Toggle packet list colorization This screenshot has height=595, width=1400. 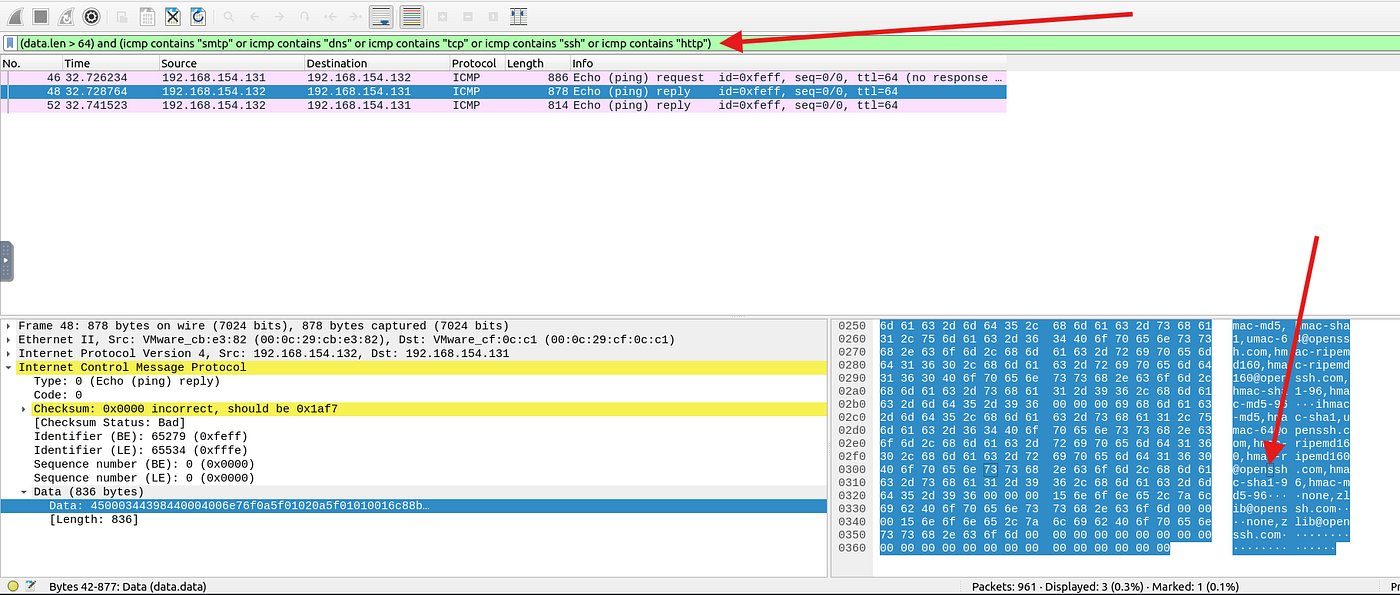click(411, 16)
